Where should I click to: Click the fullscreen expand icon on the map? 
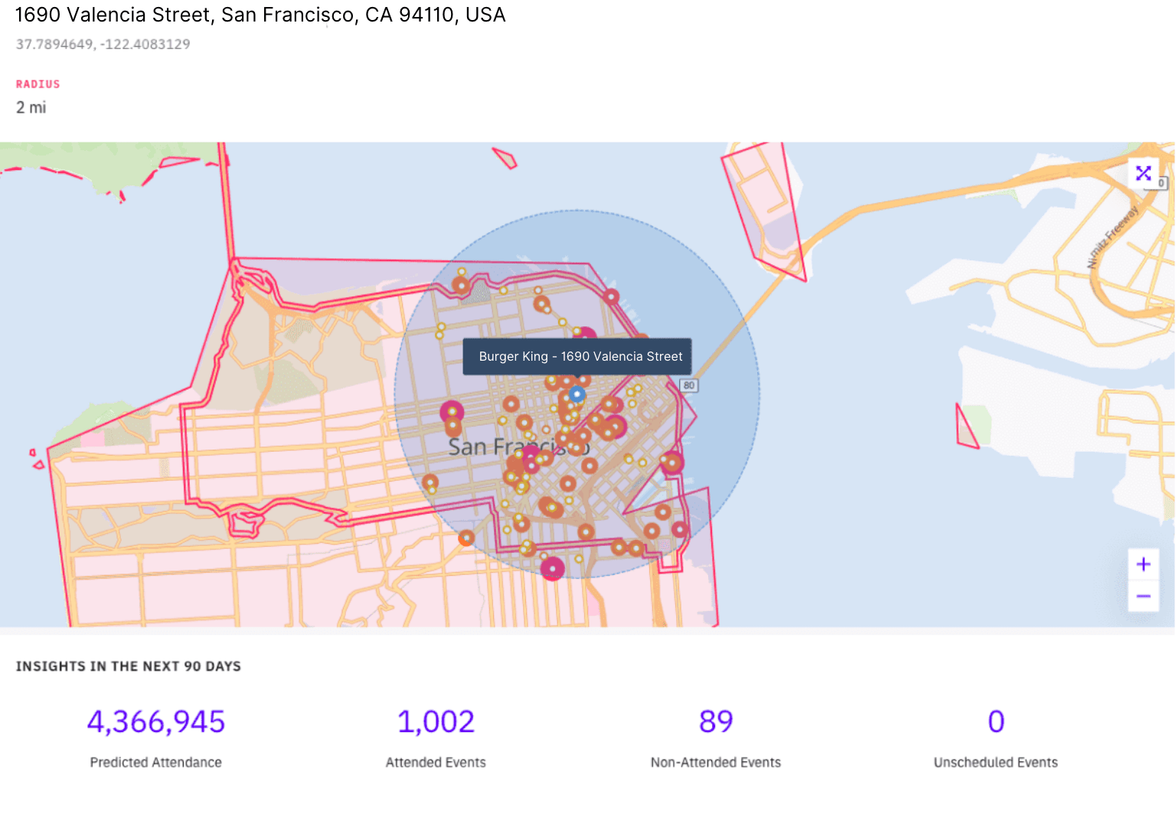pyautogui.click(x=1143, y=172)
